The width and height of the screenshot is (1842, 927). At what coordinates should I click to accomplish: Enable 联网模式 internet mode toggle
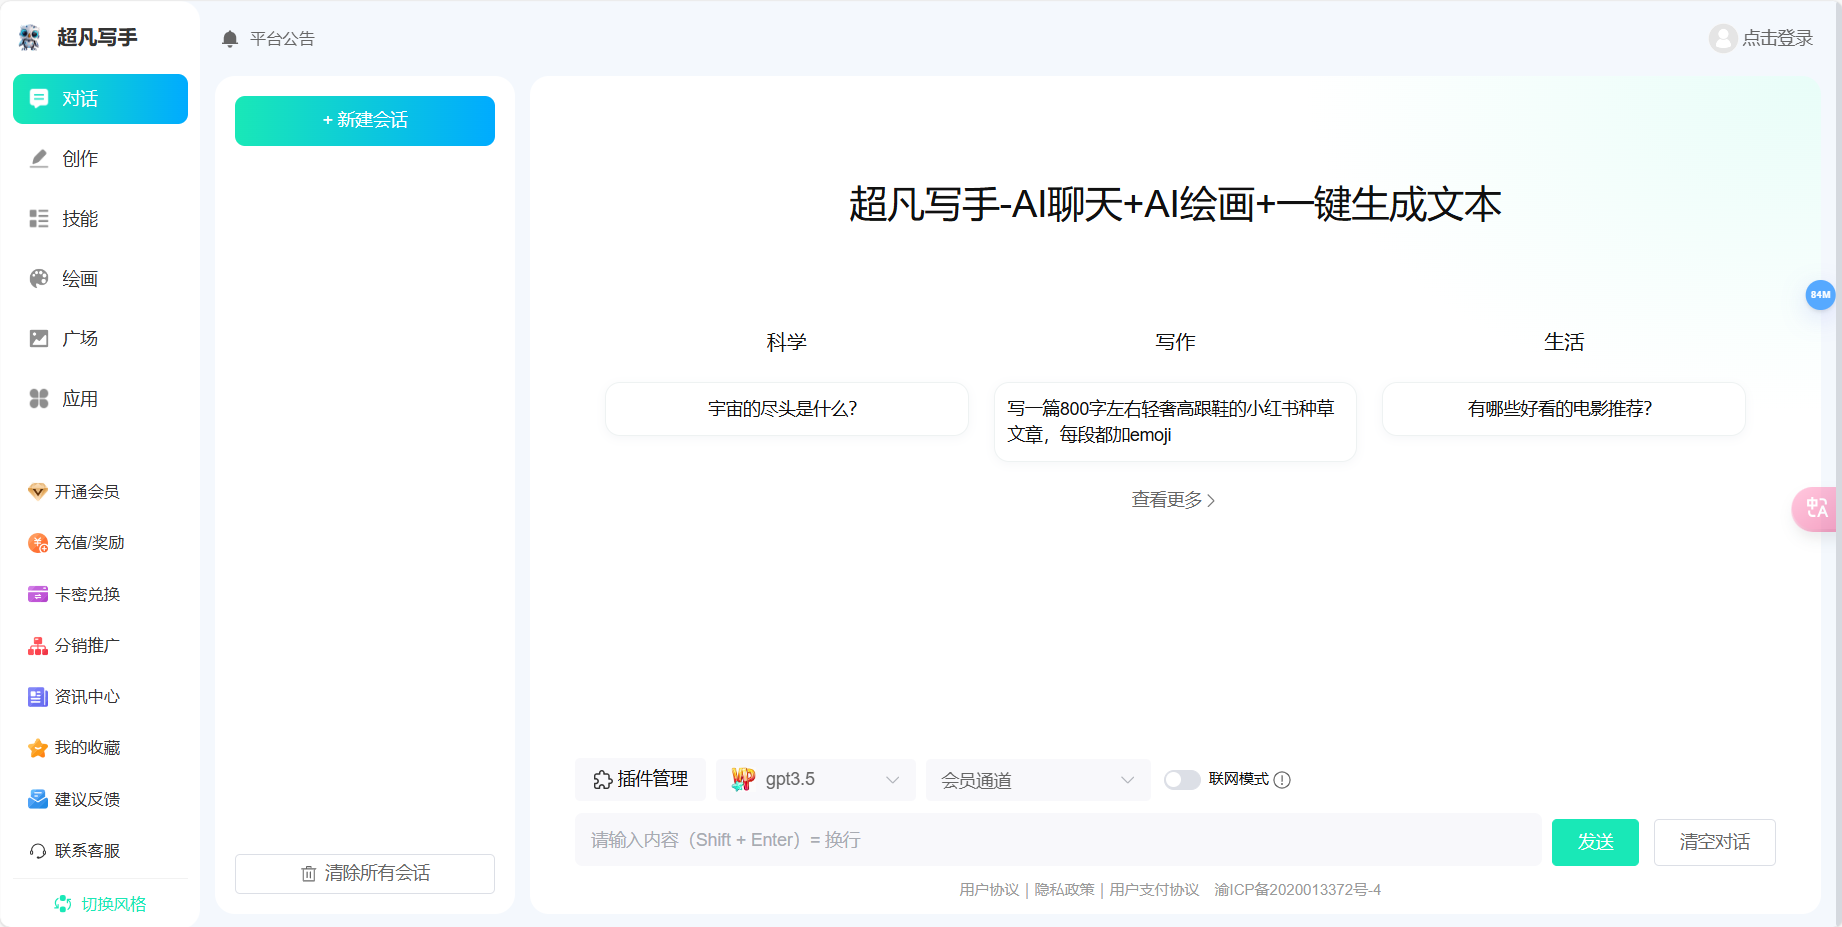coord(1182,779)
